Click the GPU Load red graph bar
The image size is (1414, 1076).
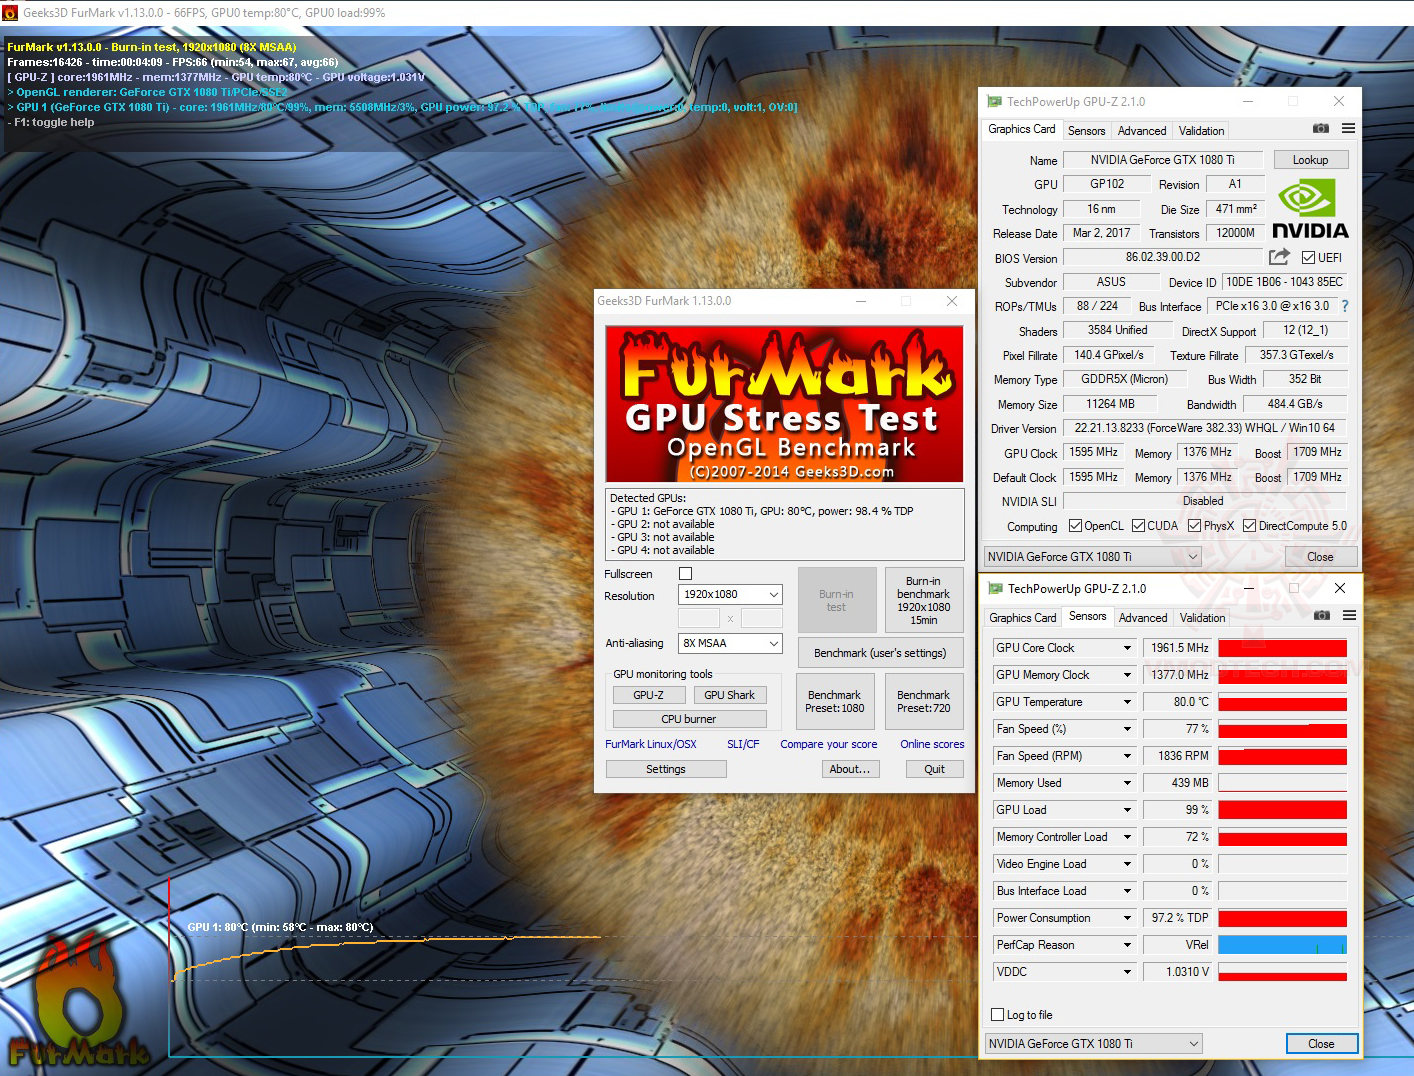click(1282, 810)
